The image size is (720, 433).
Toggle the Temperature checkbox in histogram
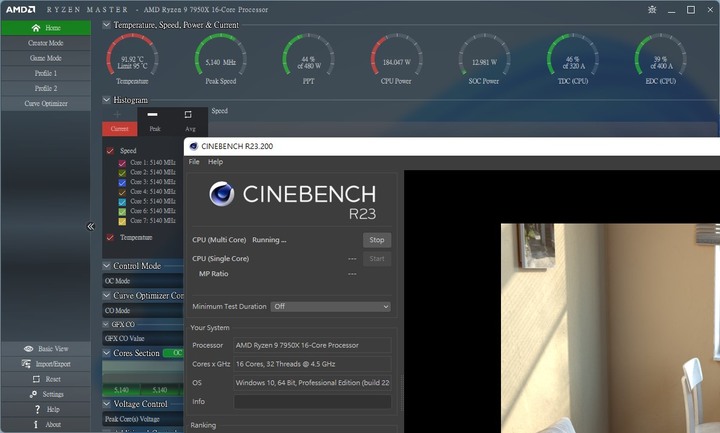(110, 237)
